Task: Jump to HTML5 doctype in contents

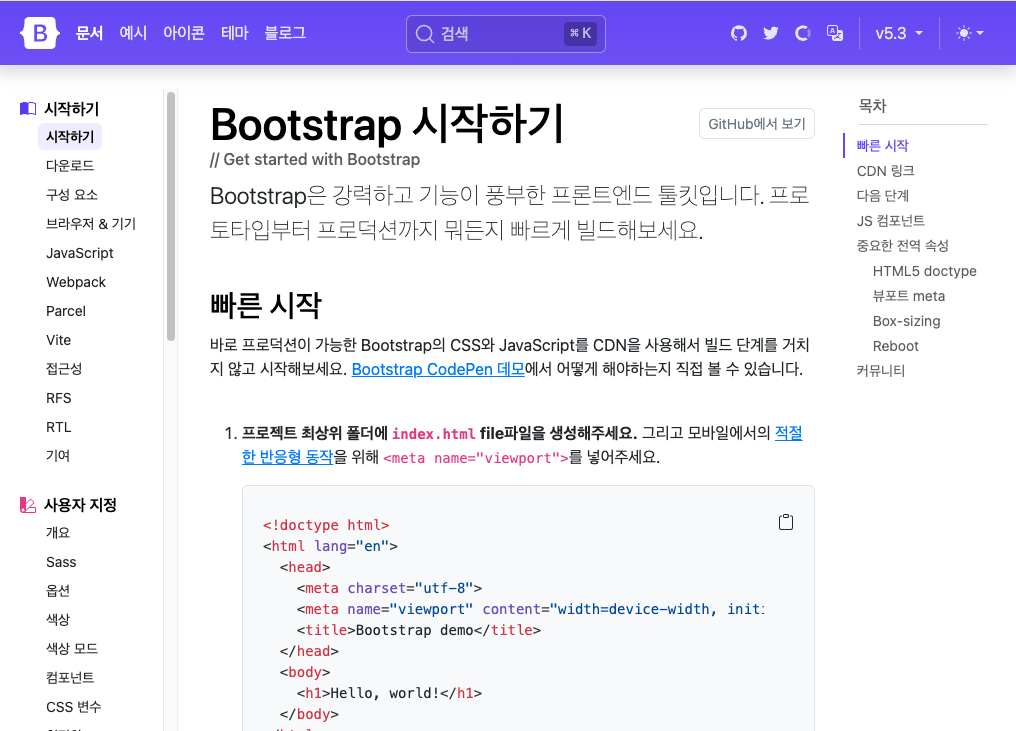Action: coord(925,271)
